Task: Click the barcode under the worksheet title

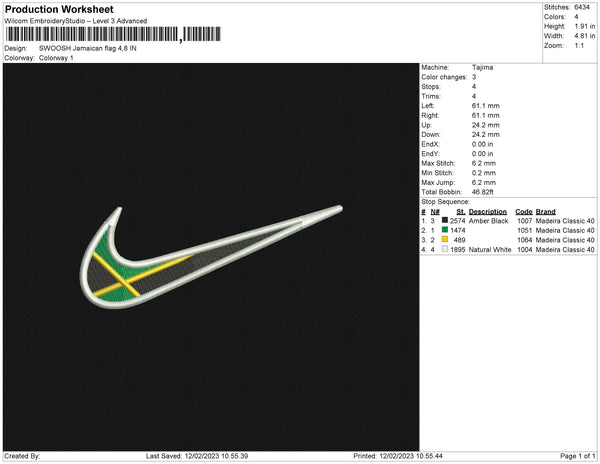Action: tap(113, 34)
